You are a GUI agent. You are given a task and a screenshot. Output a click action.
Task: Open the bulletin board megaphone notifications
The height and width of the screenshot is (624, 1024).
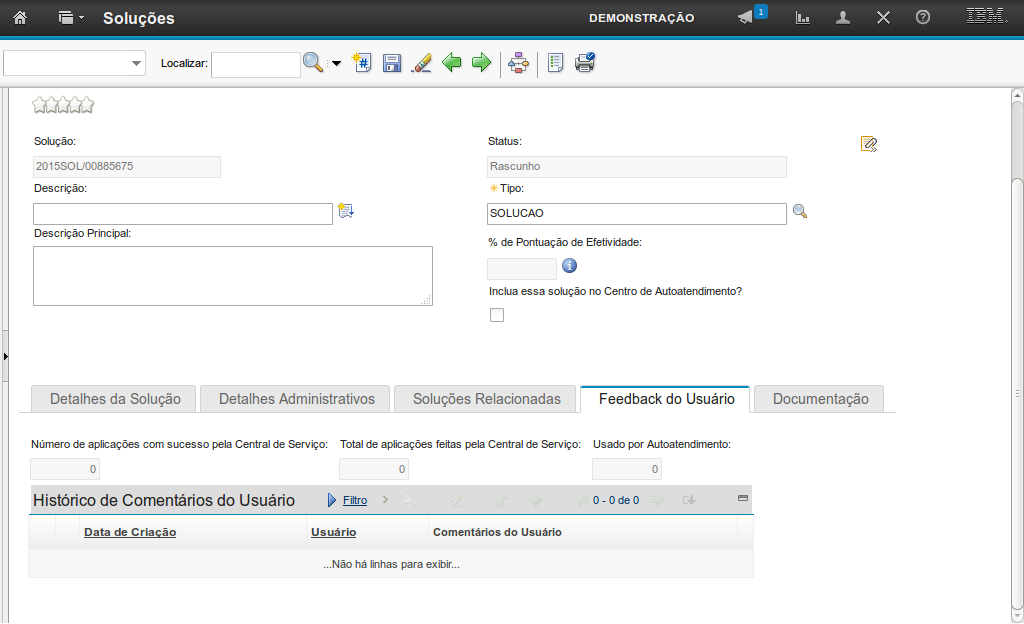747,18
